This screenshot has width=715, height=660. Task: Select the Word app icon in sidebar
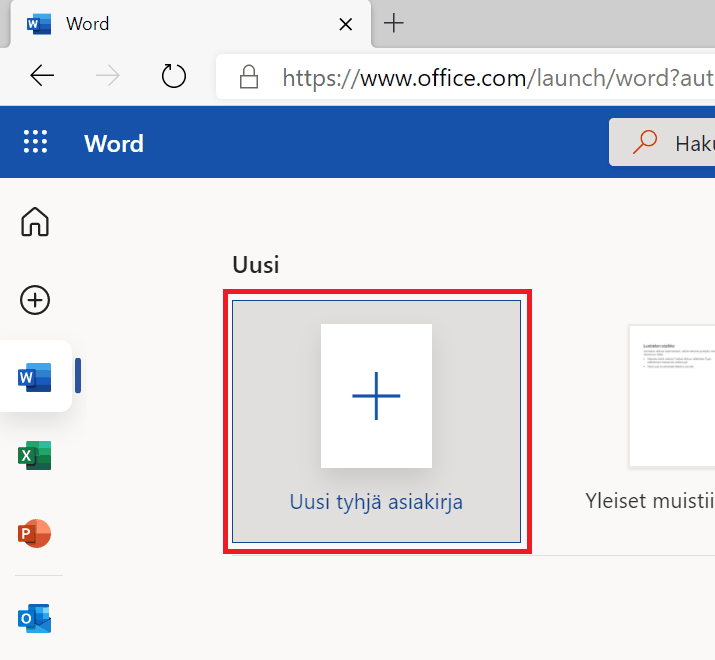(35, 377)
